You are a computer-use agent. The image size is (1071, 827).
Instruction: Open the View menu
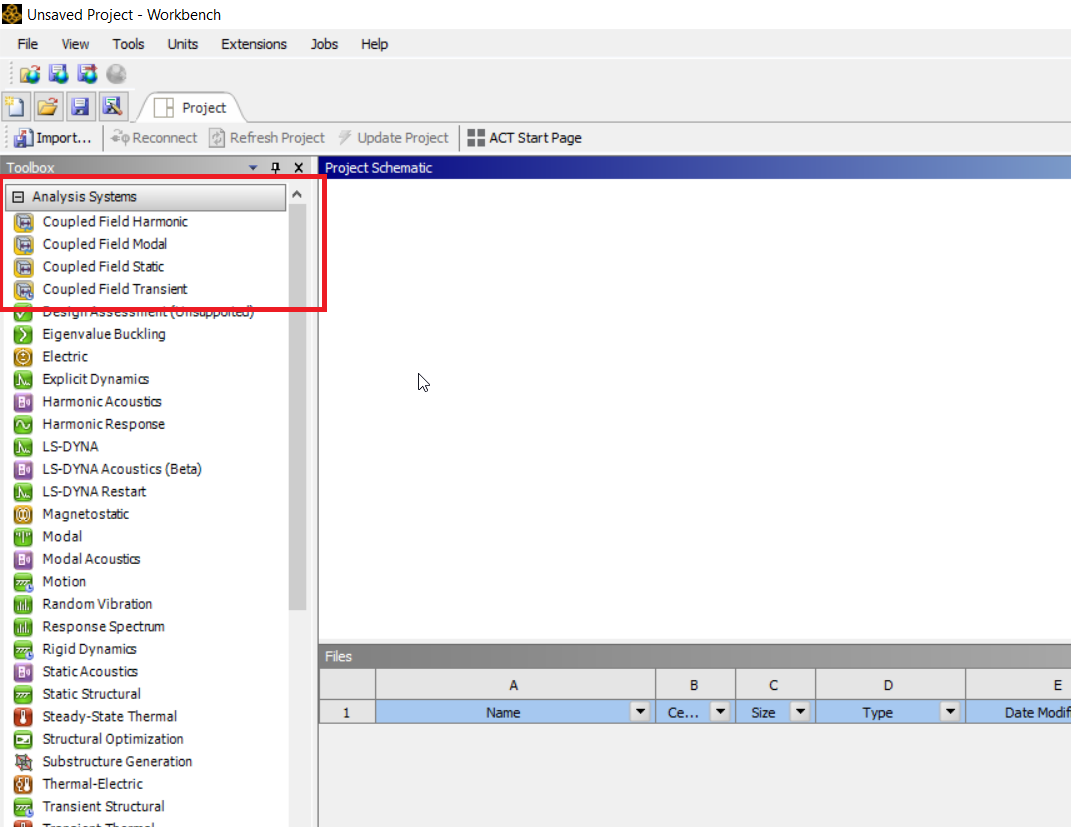pos(75,44)
